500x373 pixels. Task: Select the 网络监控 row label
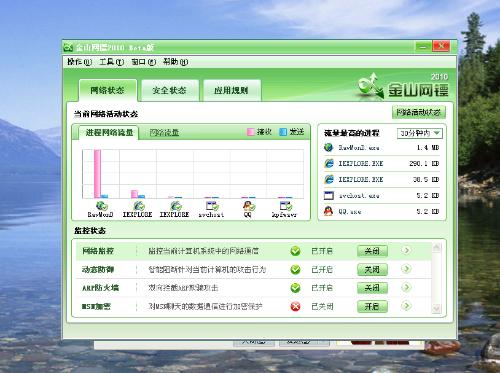pos(98,251)
